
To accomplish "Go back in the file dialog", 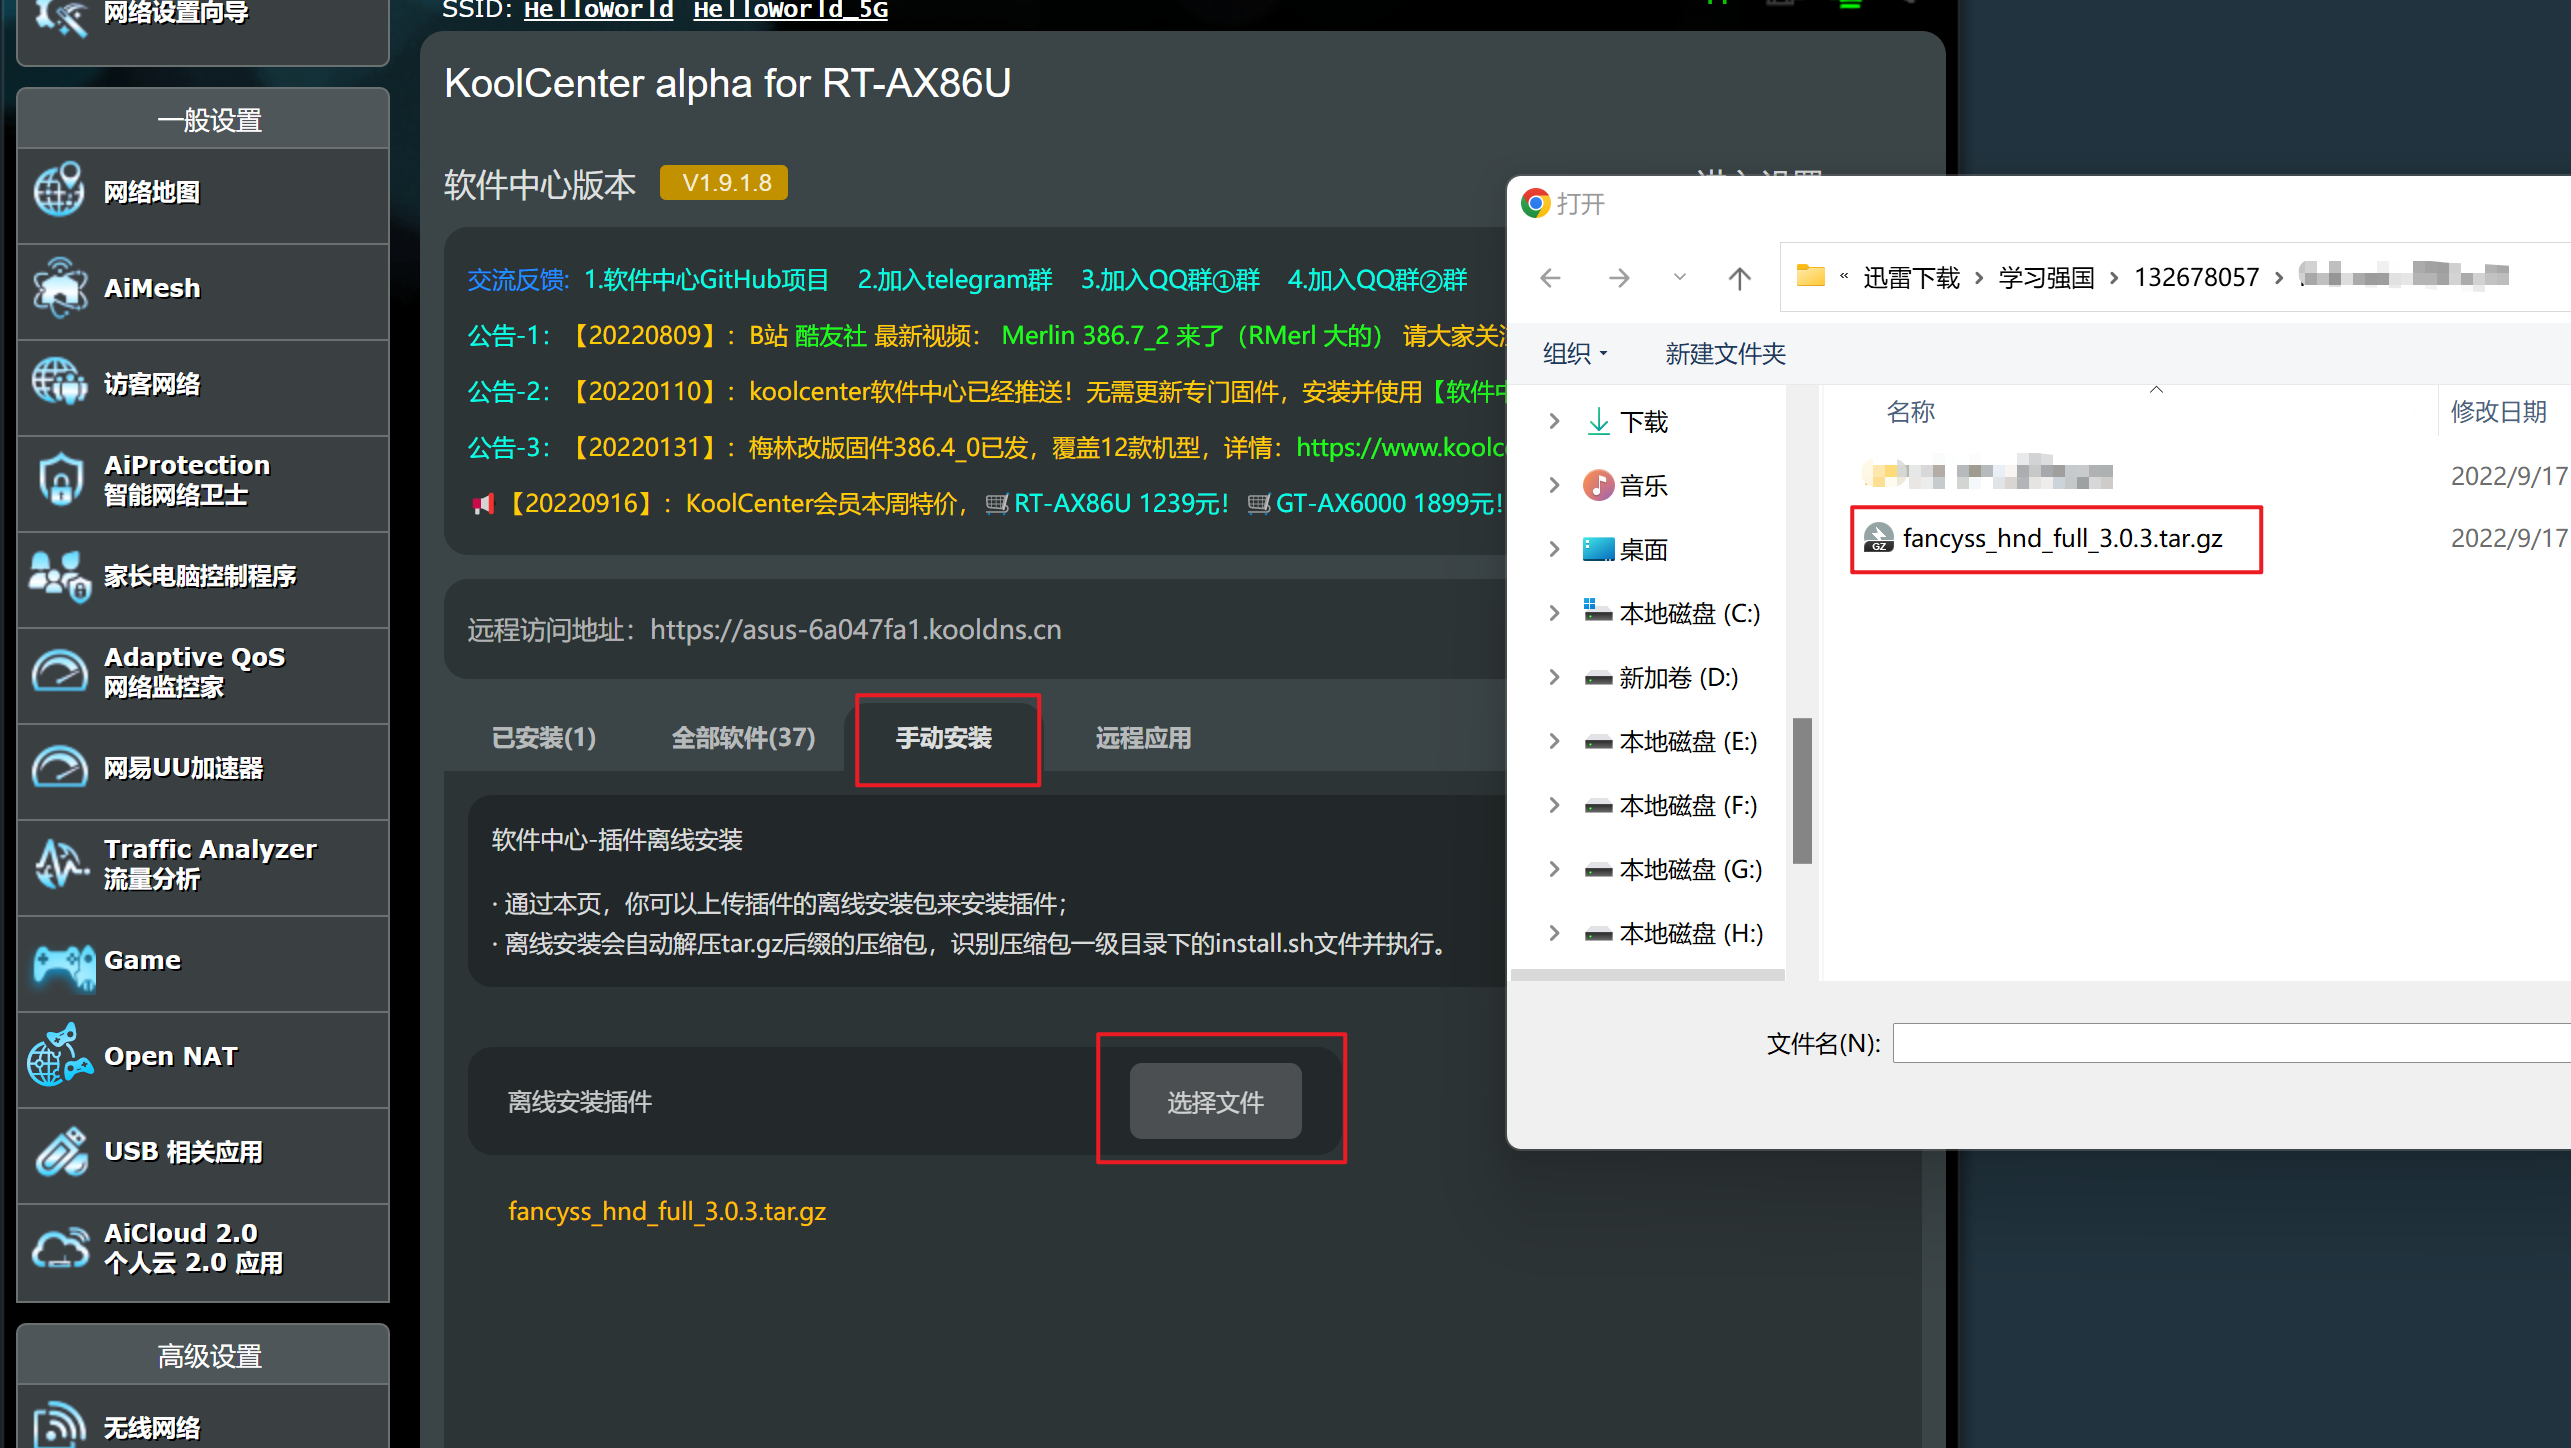I will click(x=1551, y=278).
